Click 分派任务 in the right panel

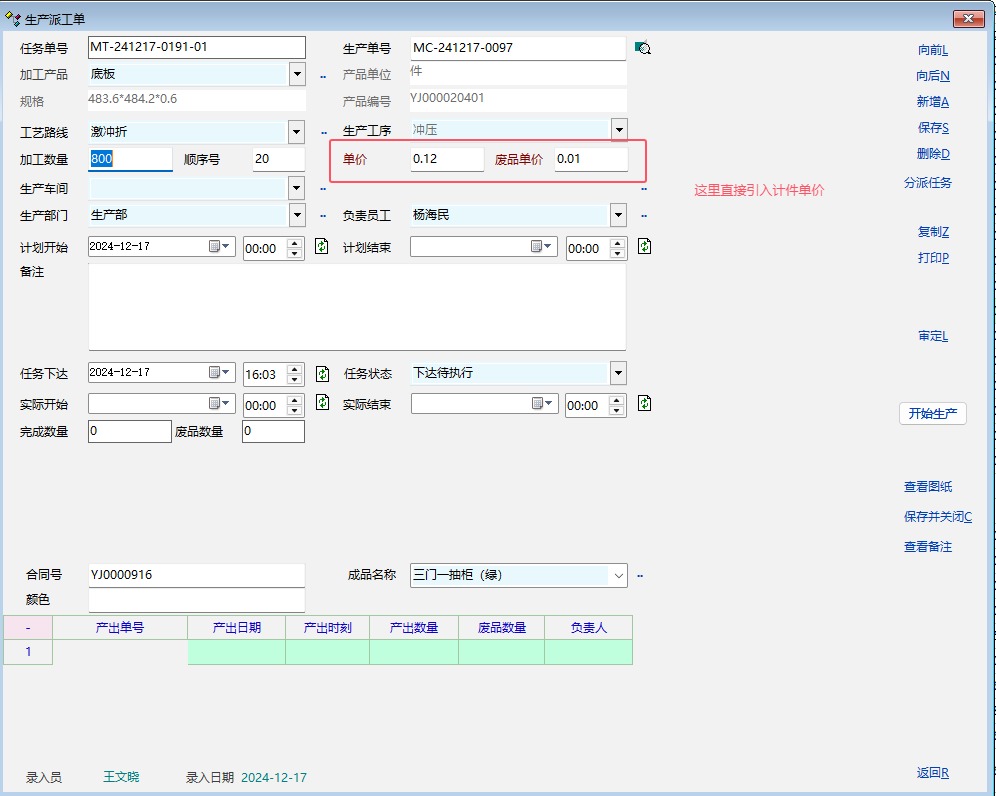(x=927, y=183)
